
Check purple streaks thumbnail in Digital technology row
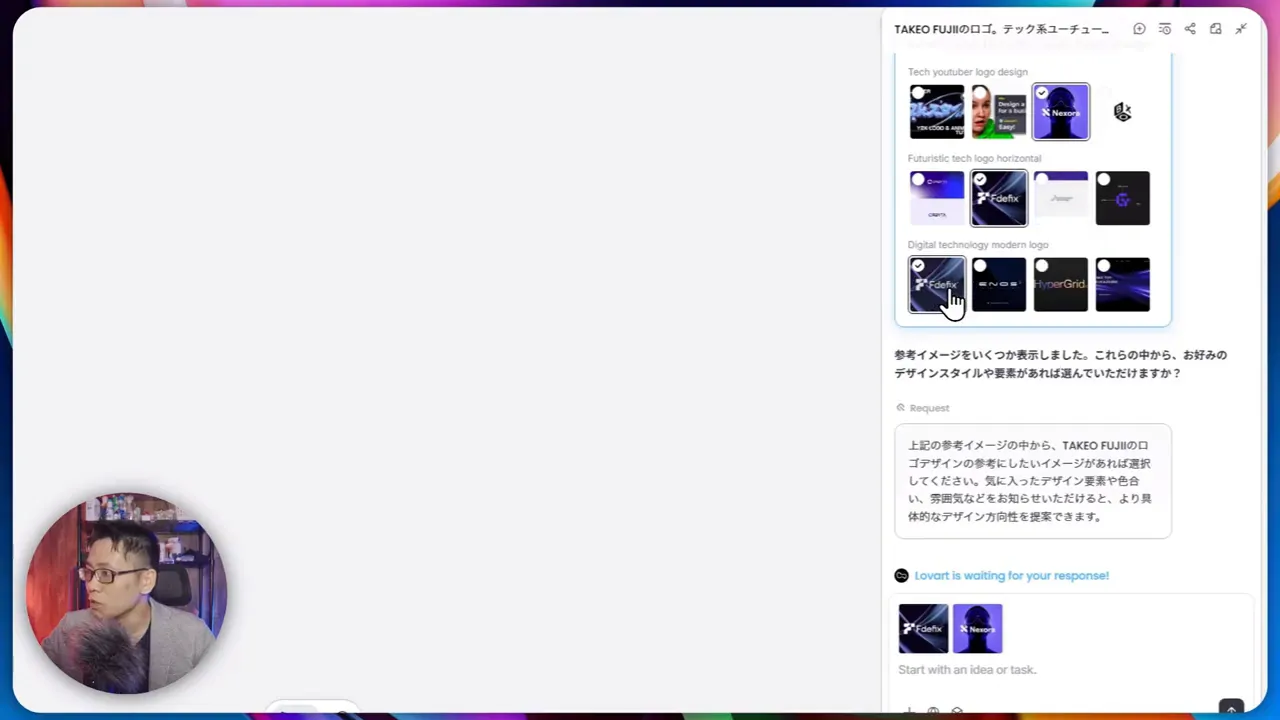[1104, 266]
